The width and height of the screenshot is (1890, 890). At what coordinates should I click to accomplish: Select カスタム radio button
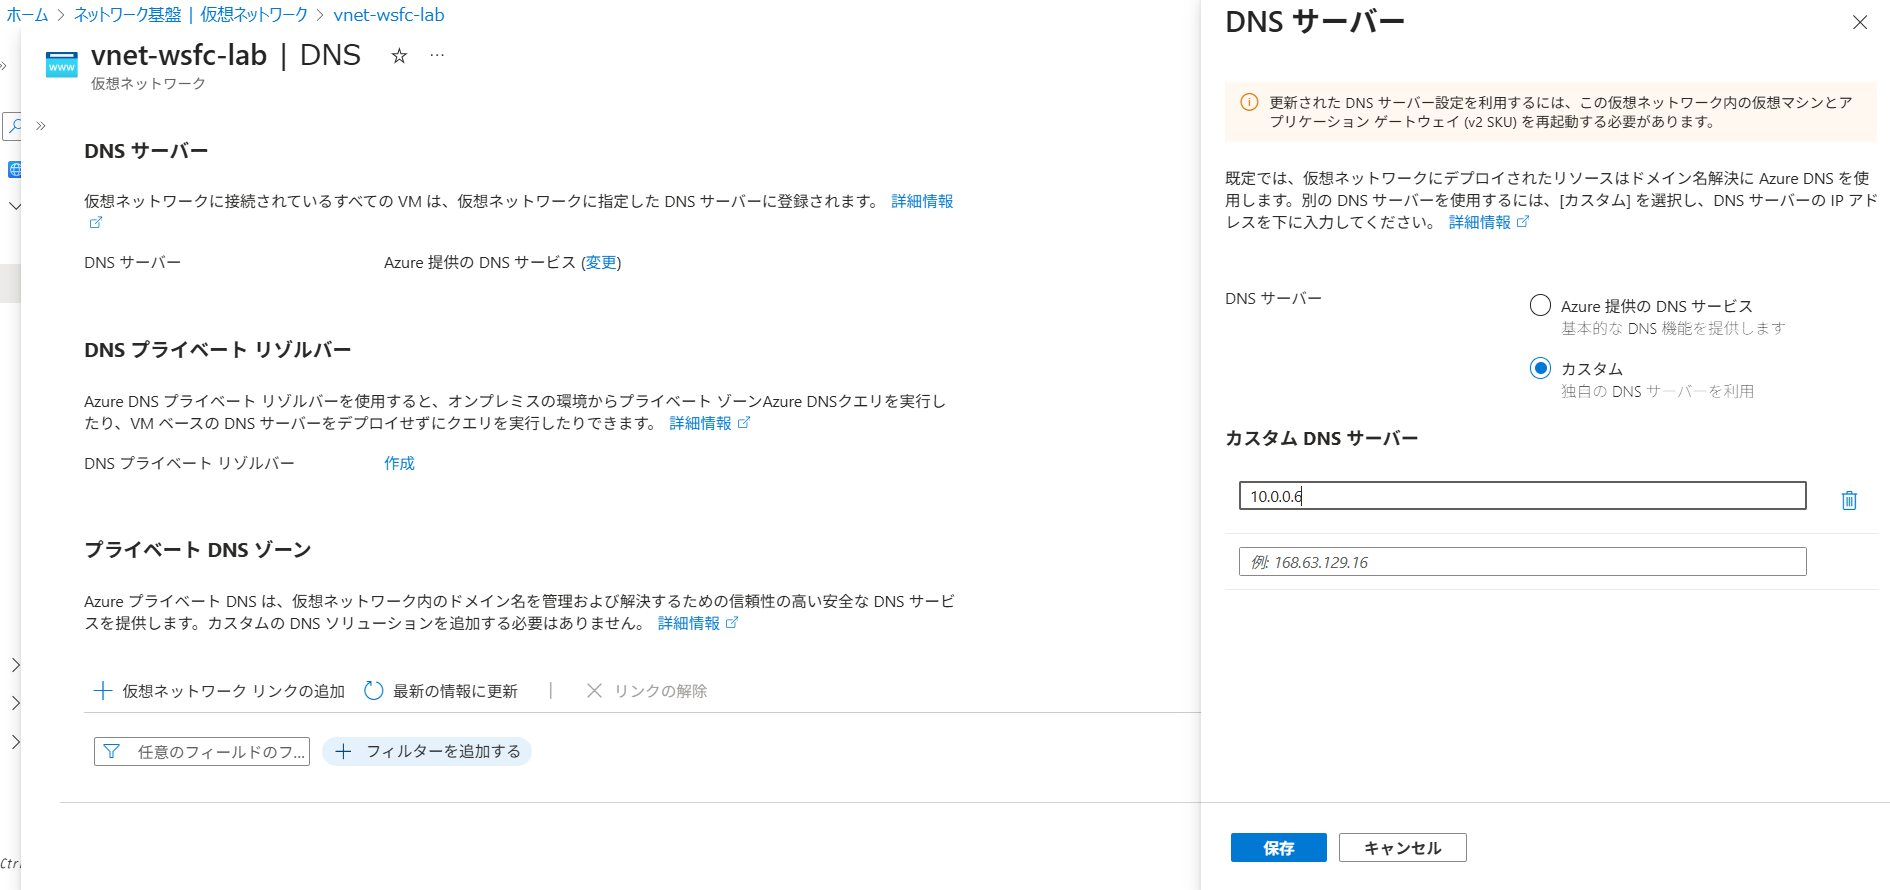[1540, 368]
